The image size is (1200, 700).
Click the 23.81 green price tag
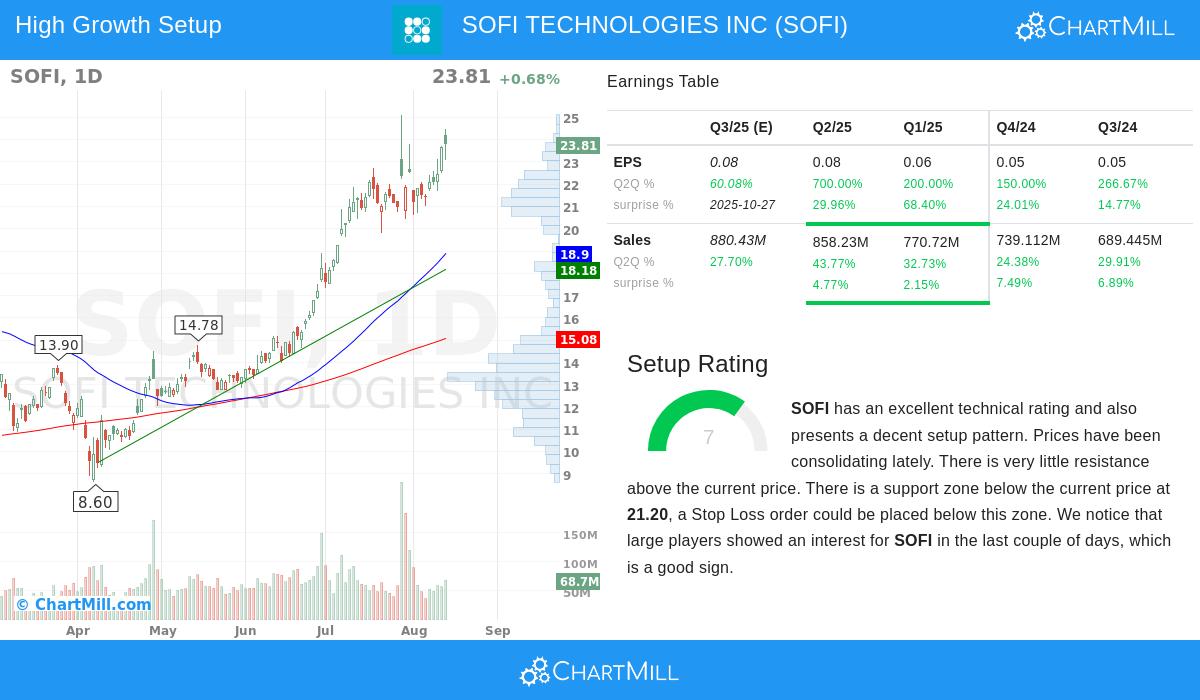578,145
